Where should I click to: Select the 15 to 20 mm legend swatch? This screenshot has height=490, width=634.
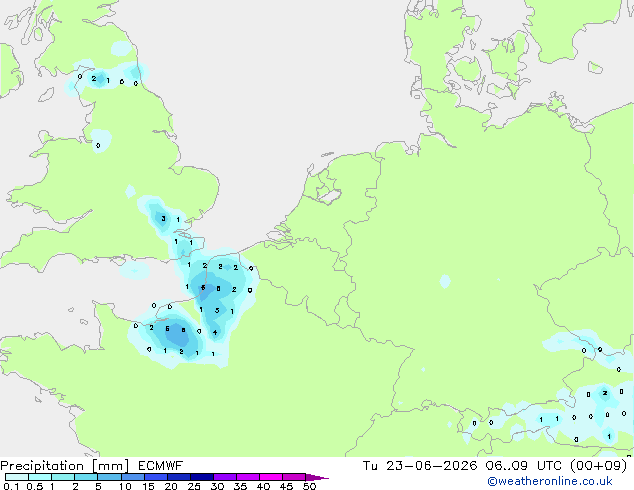click(x=155, y=477)
